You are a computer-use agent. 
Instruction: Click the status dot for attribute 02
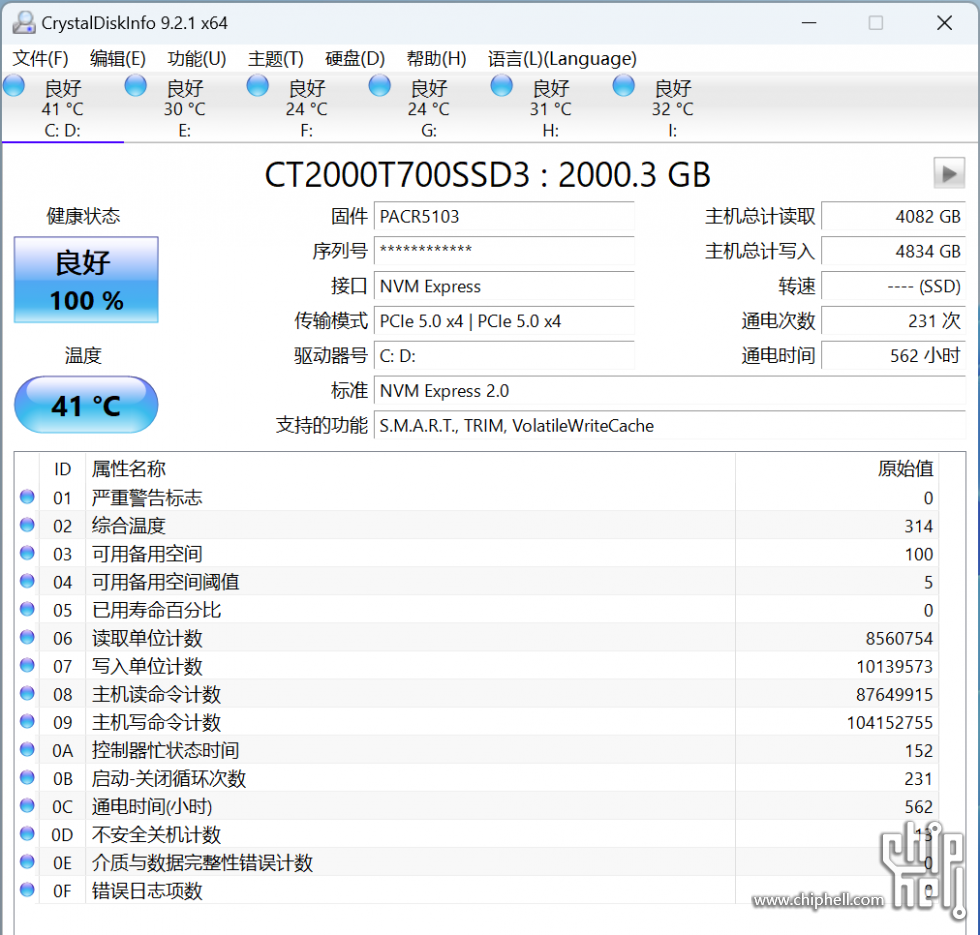pyautogui.click(x=27, y=525)
